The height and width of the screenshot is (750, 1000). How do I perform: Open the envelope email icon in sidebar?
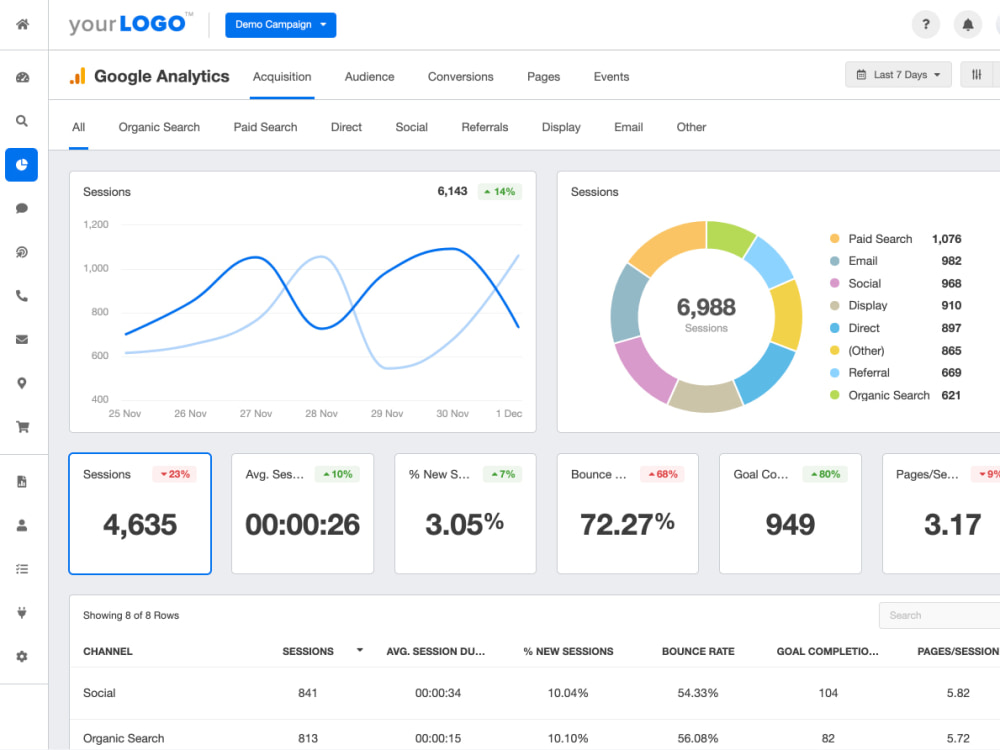pyautogui.click(x=22, y=339)
